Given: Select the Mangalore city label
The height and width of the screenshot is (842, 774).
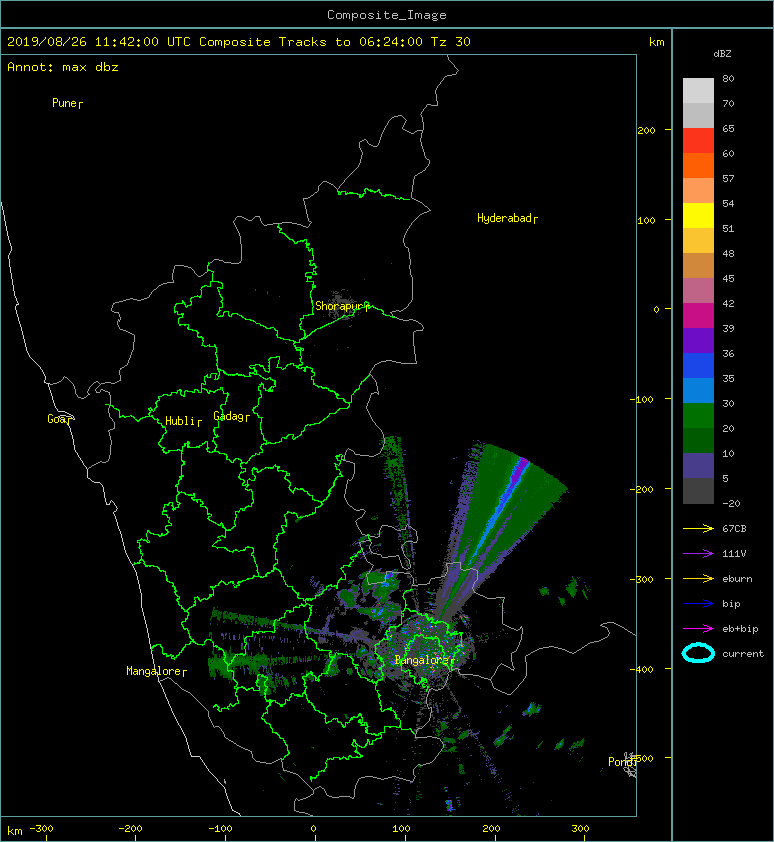Looking at the screenshot, I should click(x=156, y=671).
